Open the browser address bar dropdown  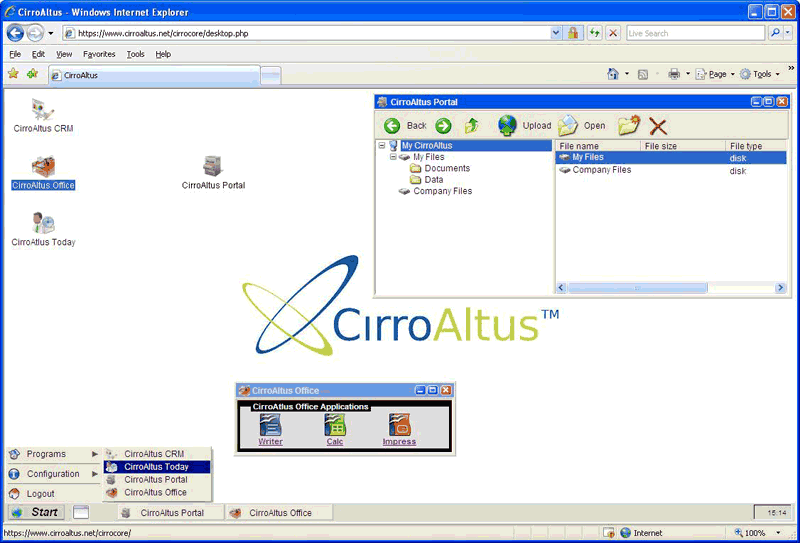point(556,33)
